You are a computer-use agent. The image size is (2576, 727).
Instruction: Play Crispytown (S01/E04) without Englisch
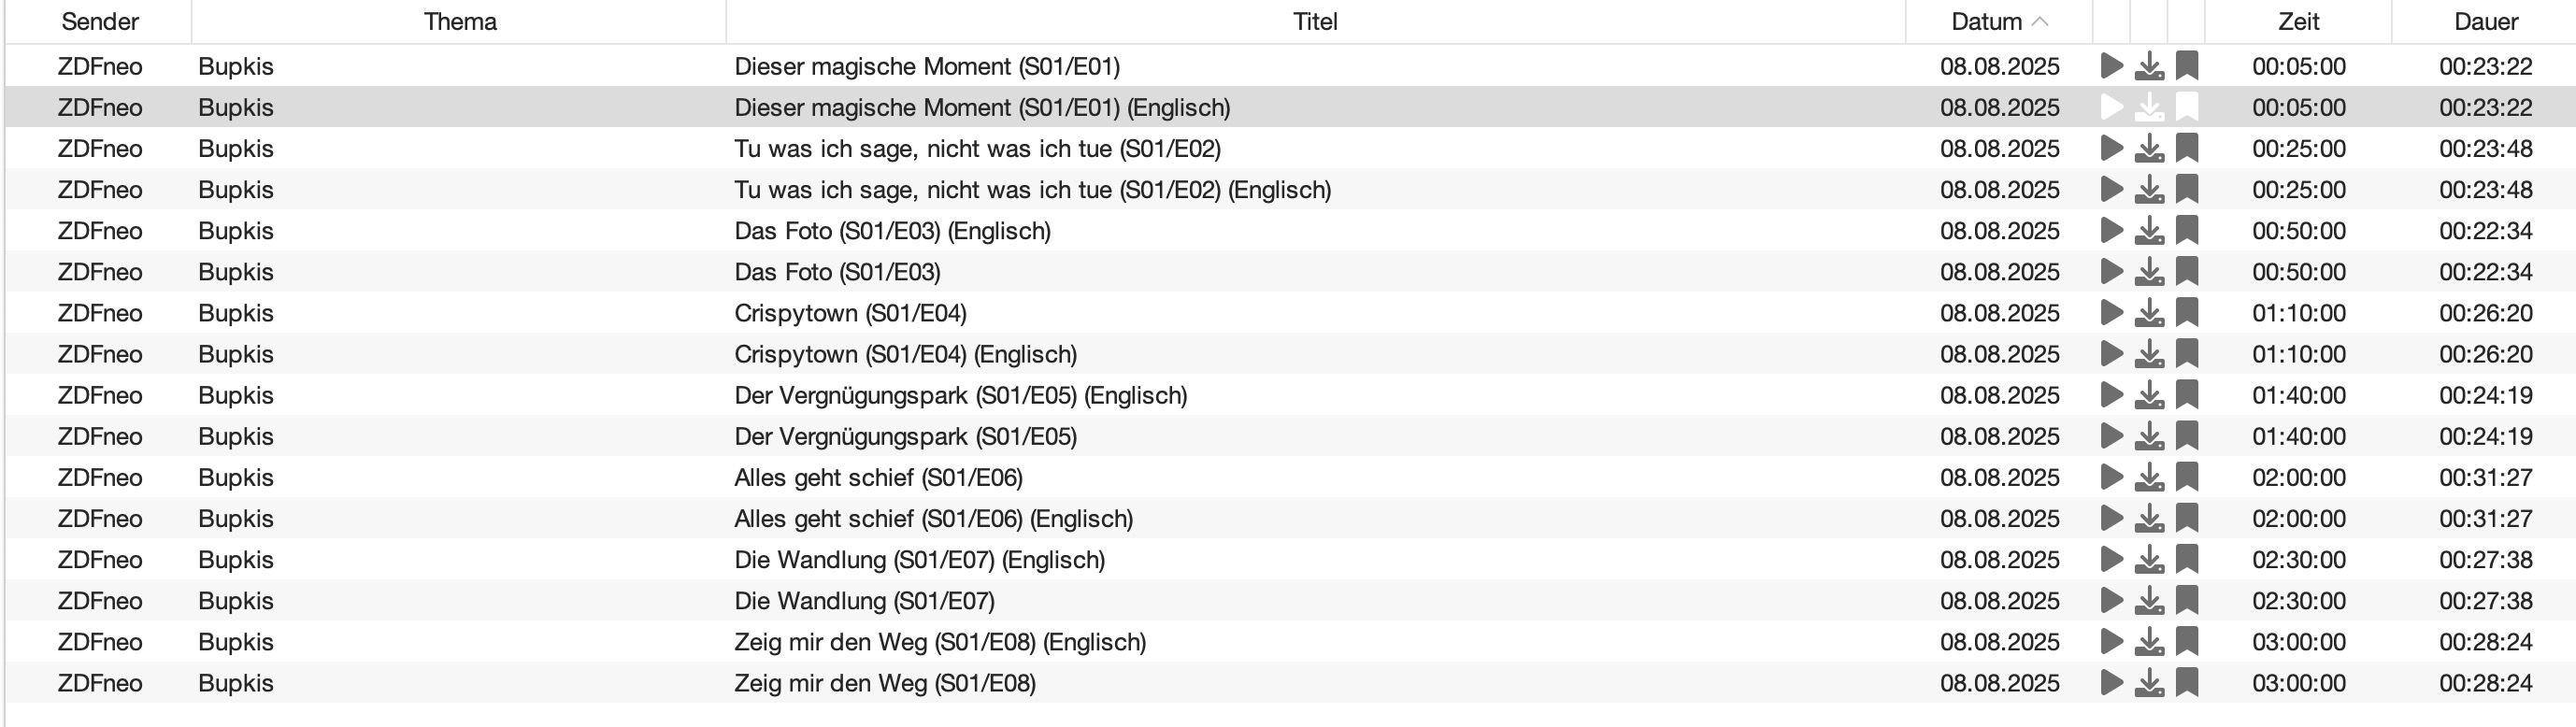pyautogui.click(x=2111, y=313)
